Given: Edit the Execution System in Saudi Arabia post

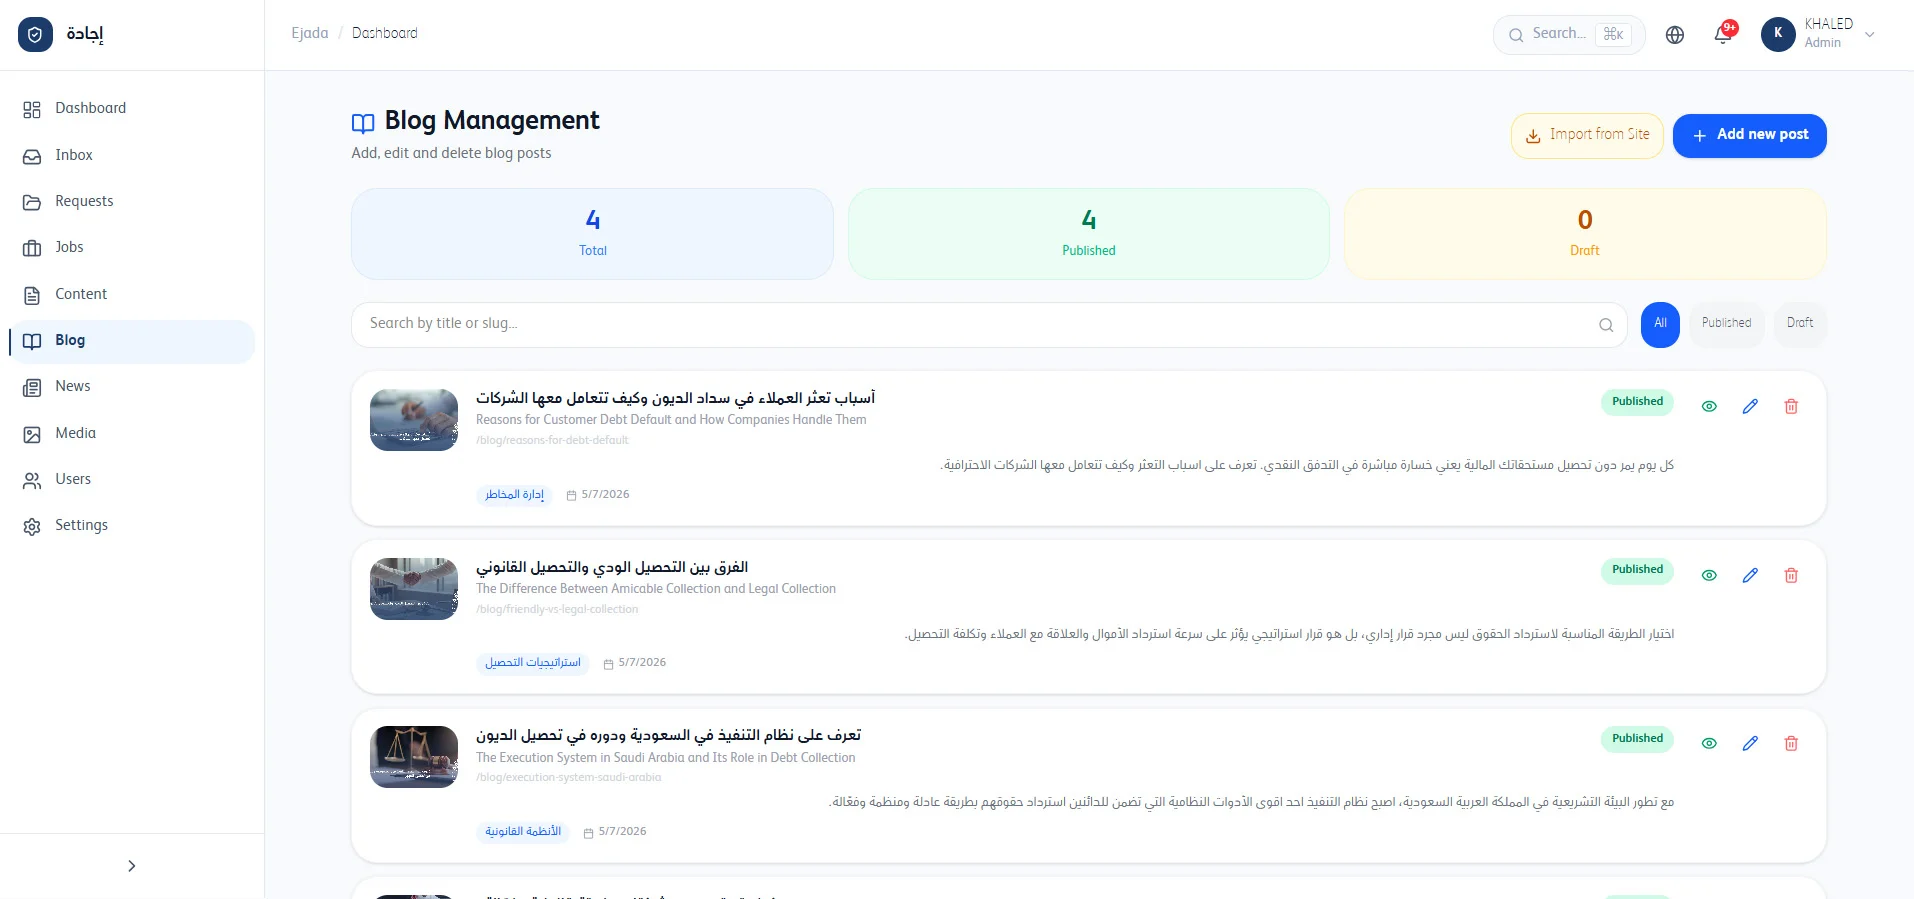Looking at the screenshot, I should (x=1750, y=743).
